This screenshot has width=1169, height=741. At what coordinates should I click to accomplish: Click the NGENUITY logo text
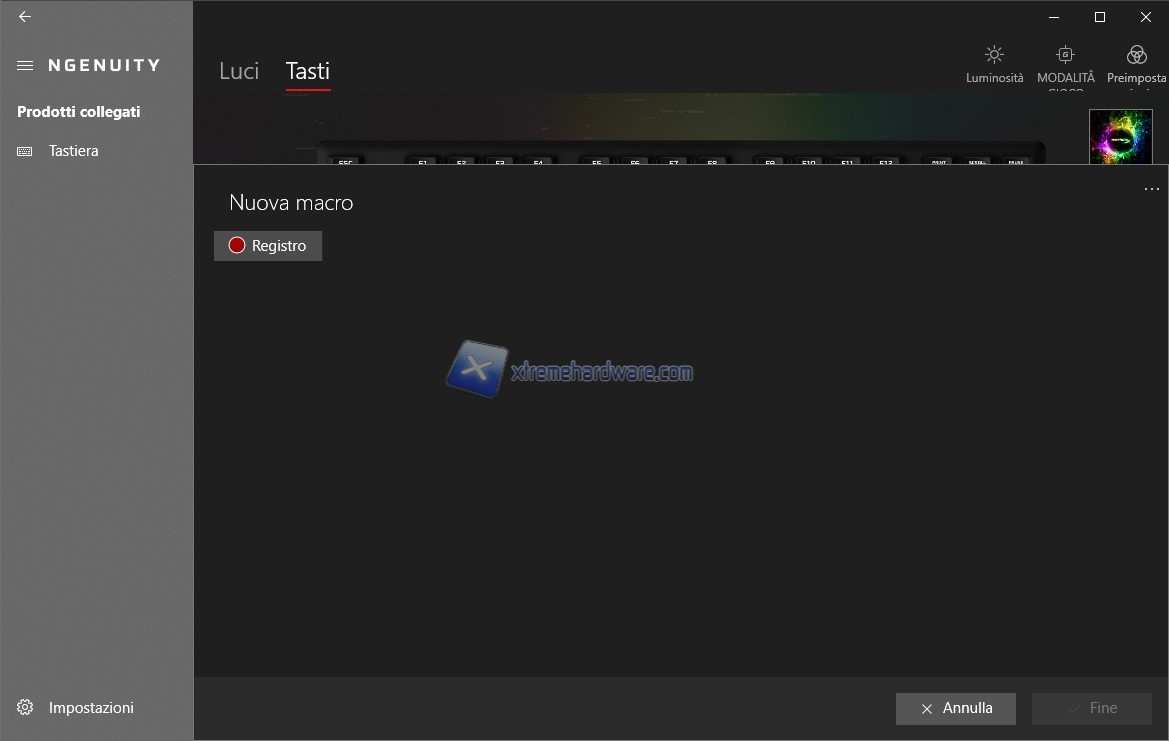104,66
